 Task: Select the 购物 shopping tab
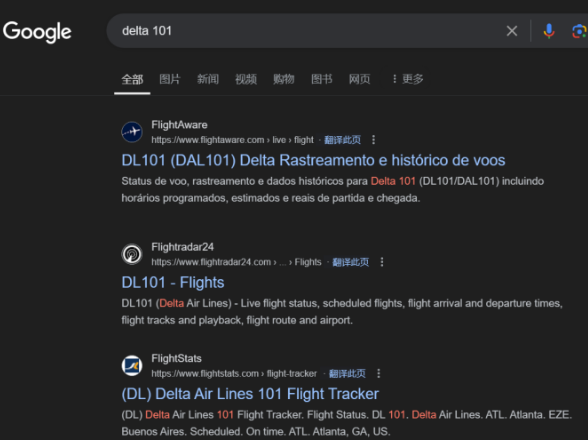[284, 79]
